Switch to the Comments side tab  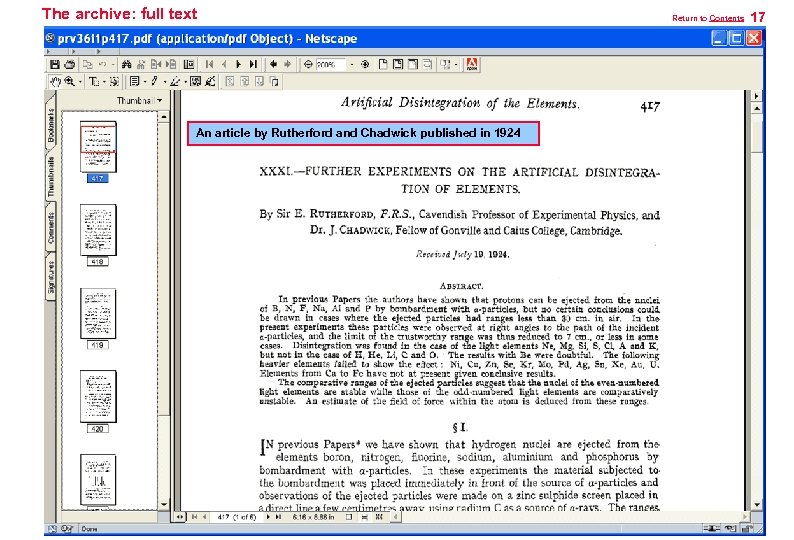click(51, 228)
